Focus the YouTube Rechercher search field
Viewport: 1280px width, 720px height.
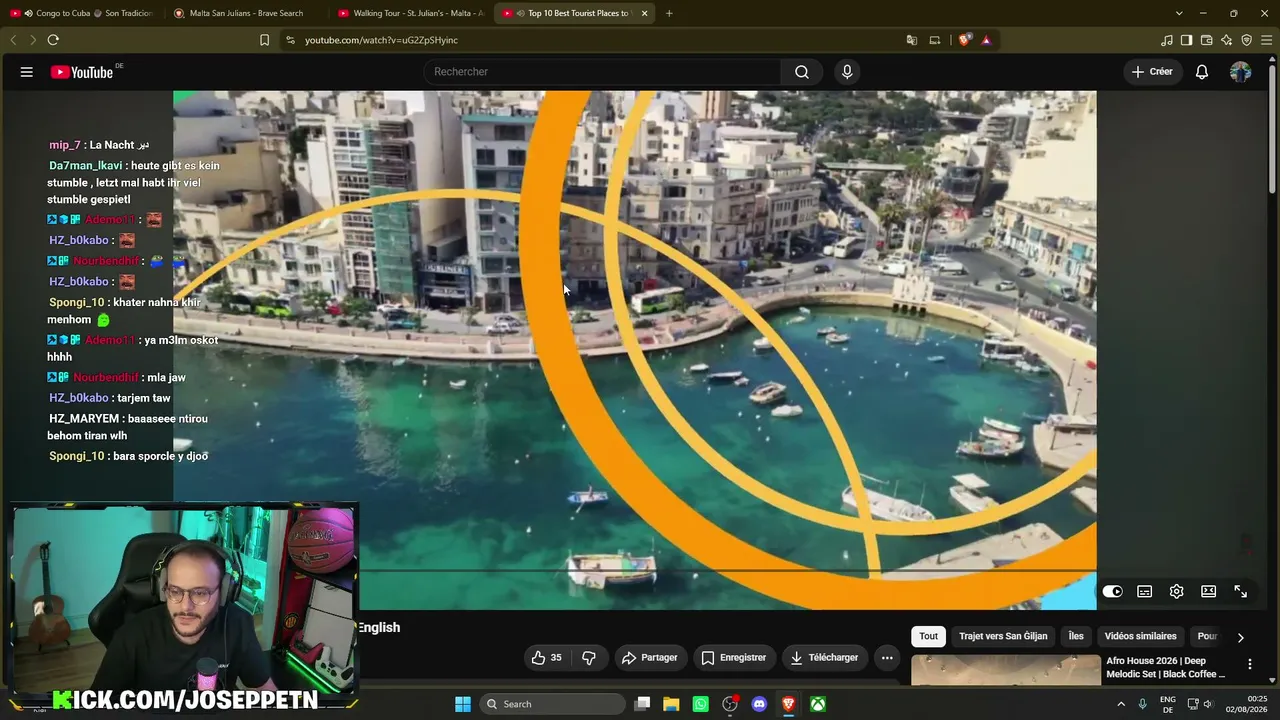click(x=602, y=72)
